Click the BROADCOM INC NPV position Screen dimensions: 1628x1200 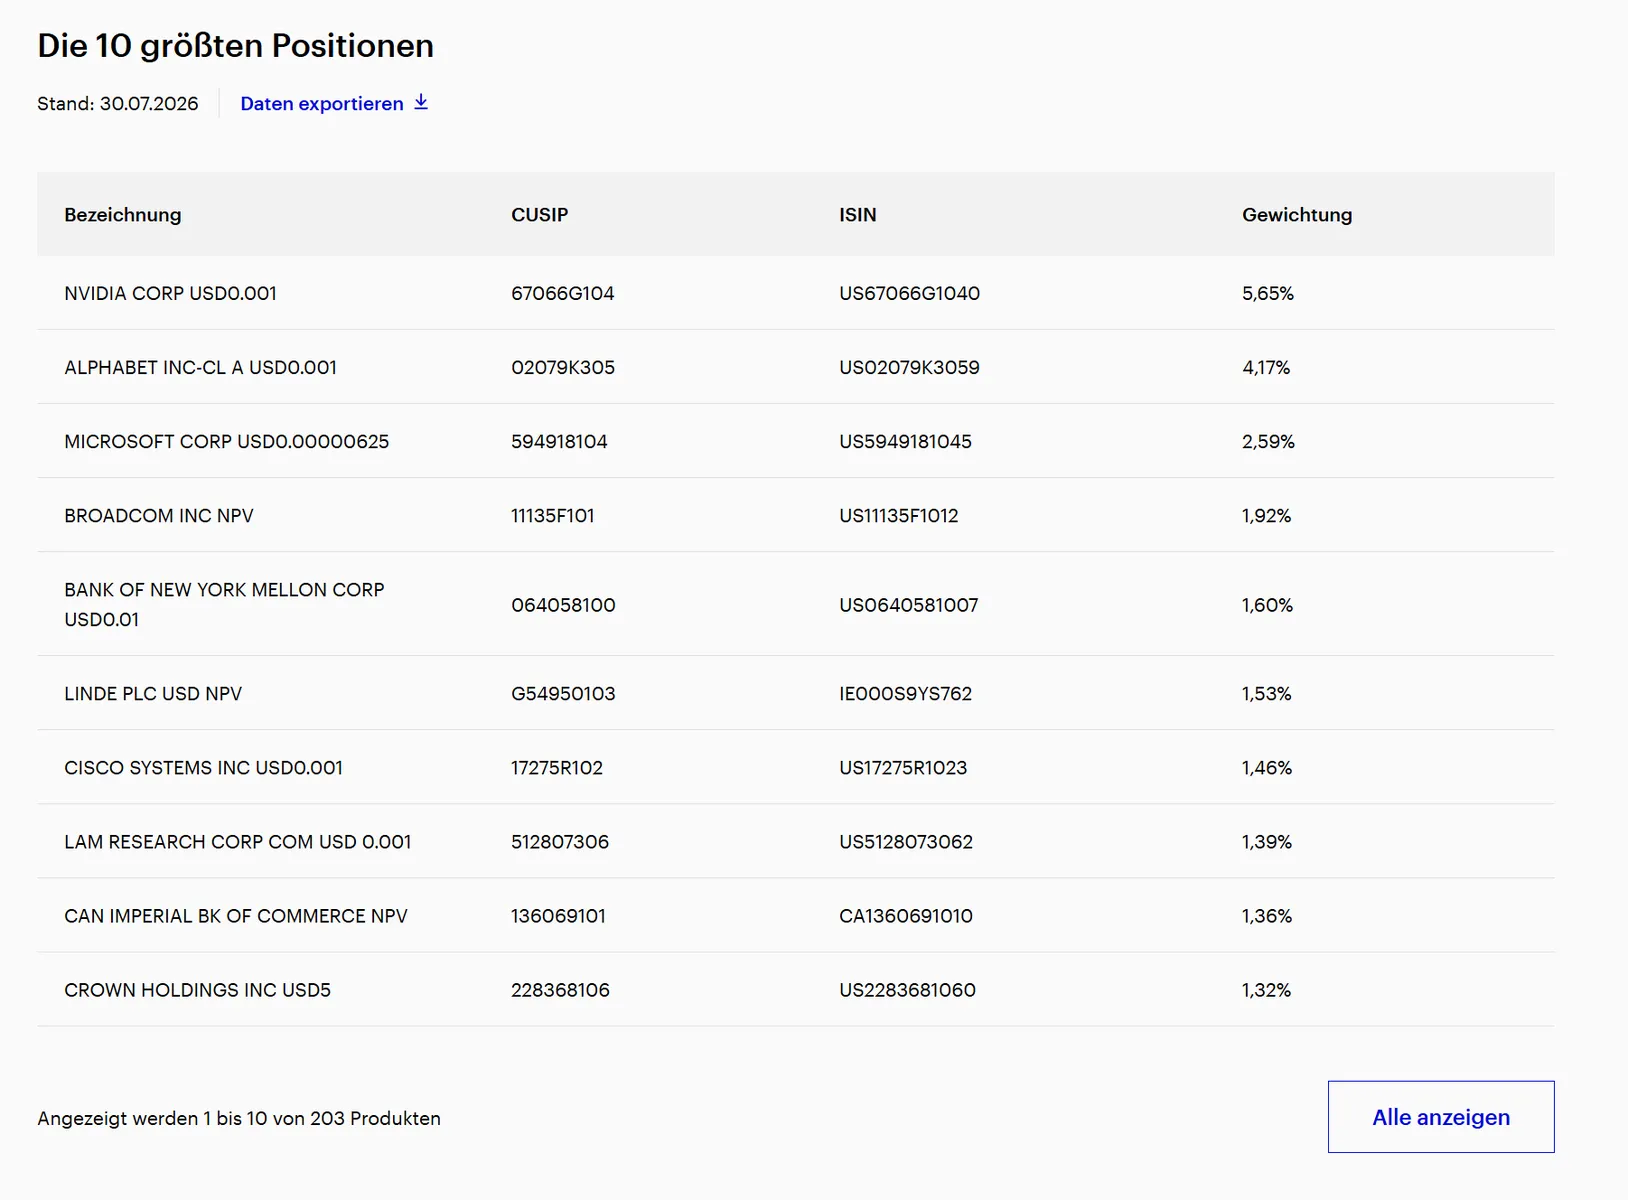point(159,516)
